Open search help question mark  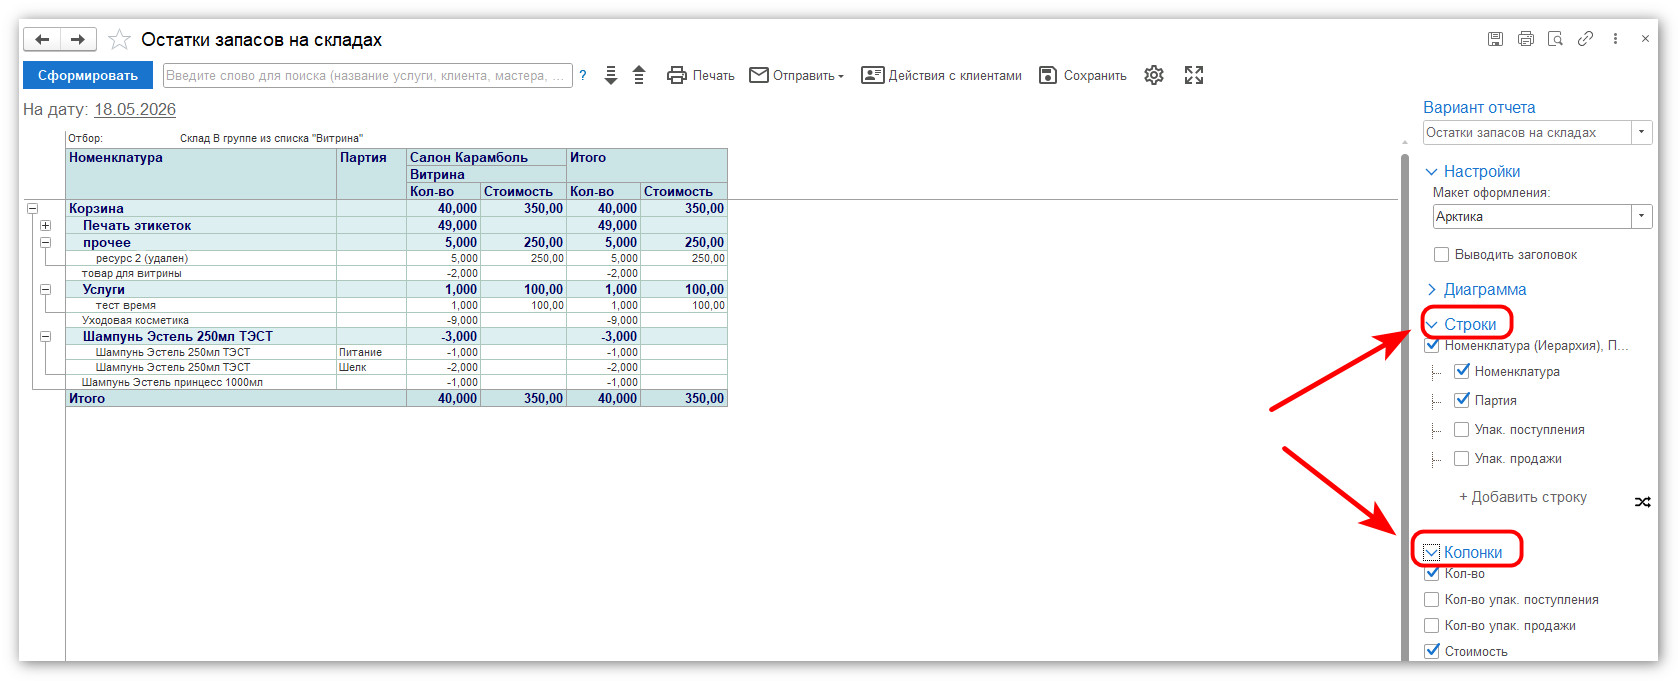click(x=583, y=75)
